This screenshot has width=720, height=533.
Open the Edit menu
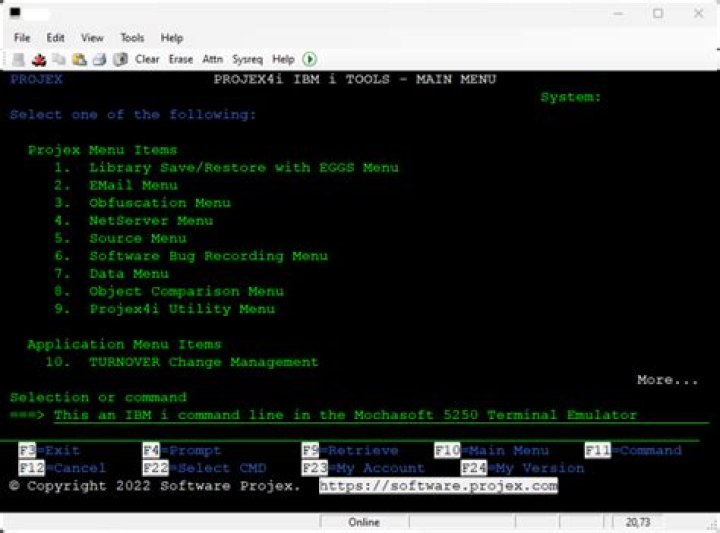tap(55, 38)
